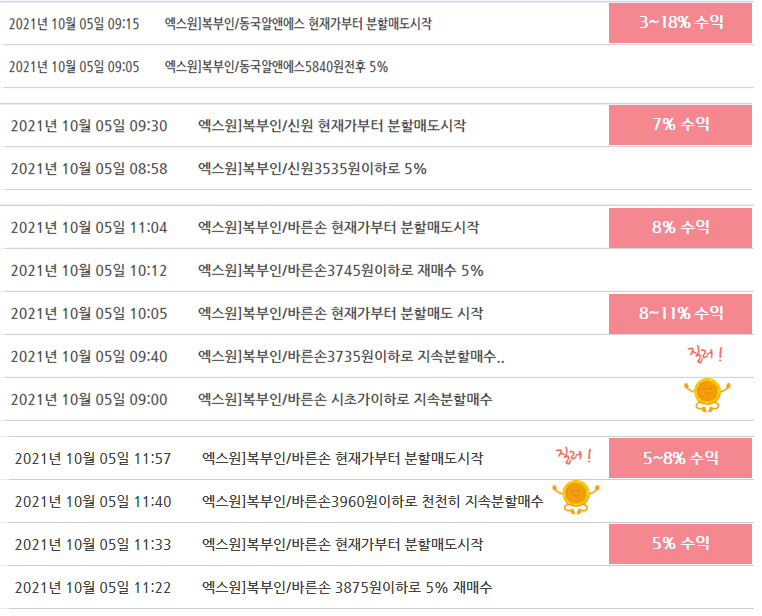The width and height of the screenshot is (762, 616).
Task: Click the 8% 수익 badge at 11:04
Action: pyautogui.click(x=680, y=228)
